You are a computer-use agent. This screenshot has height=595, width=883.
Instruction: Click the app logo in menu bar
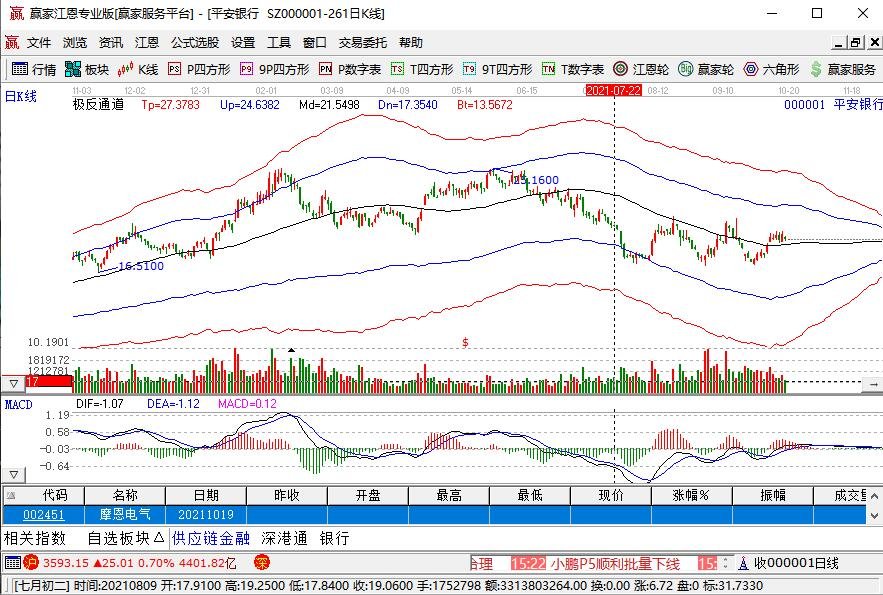click(12, 42)
